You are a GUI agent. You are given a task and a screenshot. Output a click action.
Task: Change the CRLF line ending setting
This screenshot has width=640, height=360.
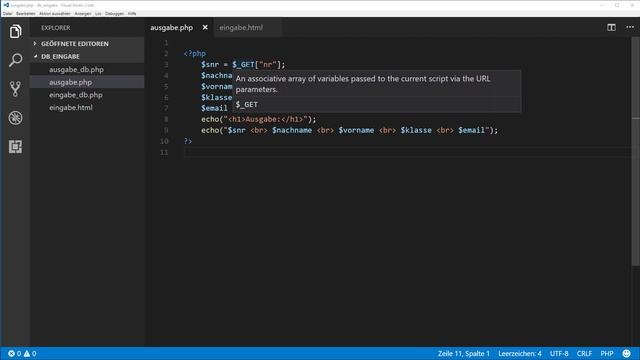pyautogui.click(x=584, y=353)
